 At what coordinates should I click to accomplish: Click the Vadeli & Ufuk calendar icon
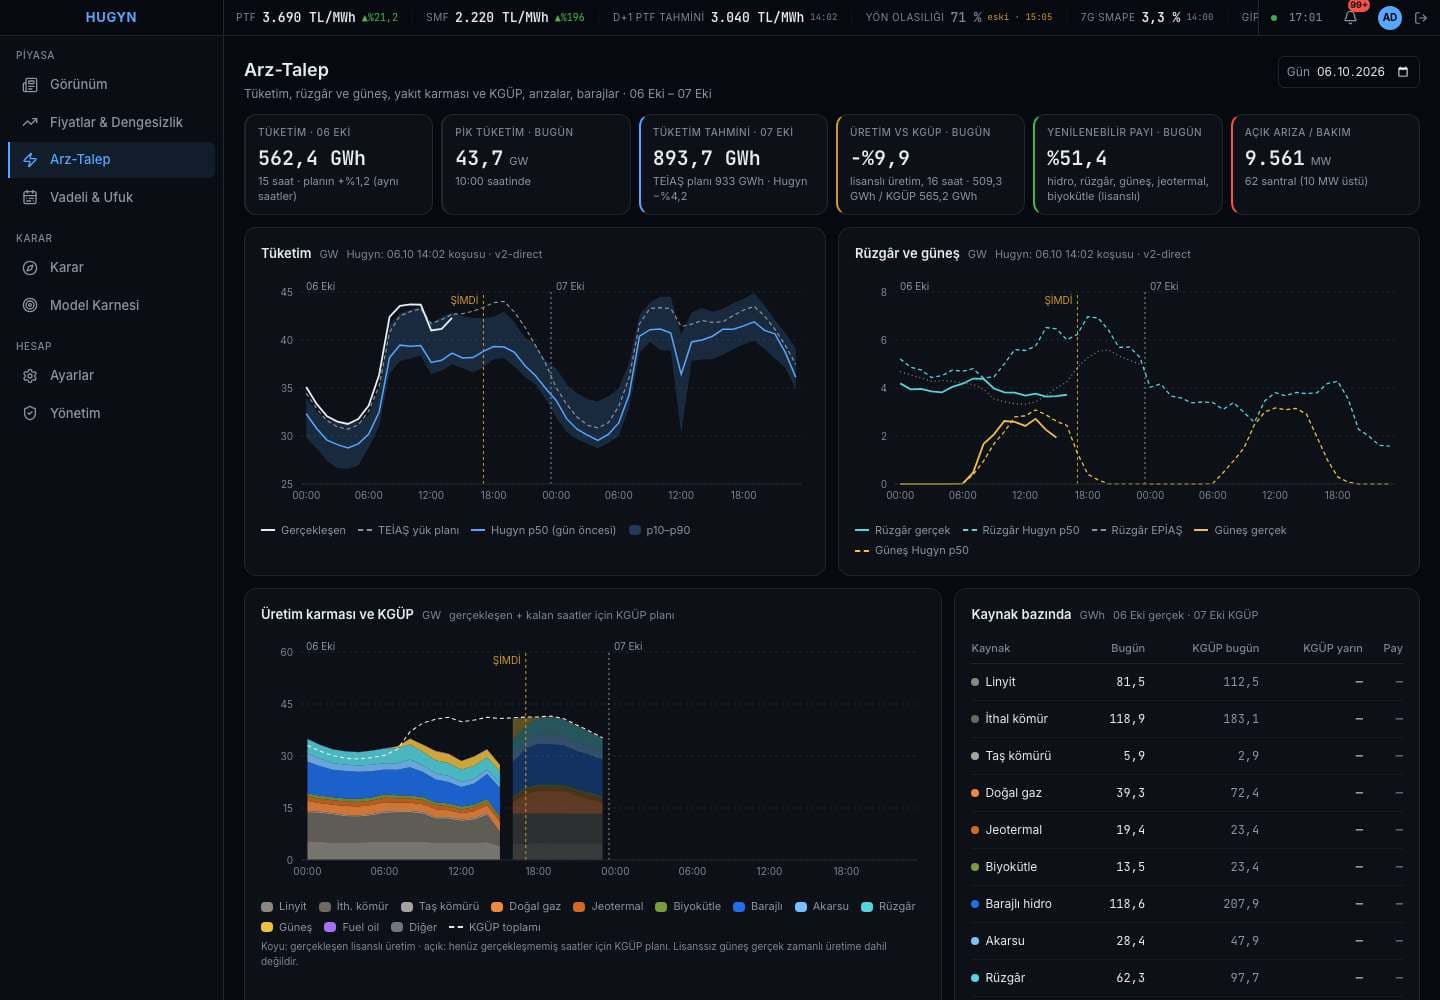coord(30,197)
